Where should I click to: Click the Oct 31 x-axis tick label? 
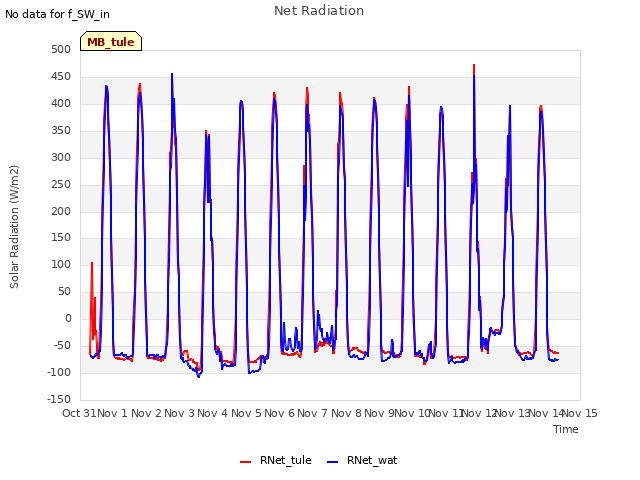(79, 413)
